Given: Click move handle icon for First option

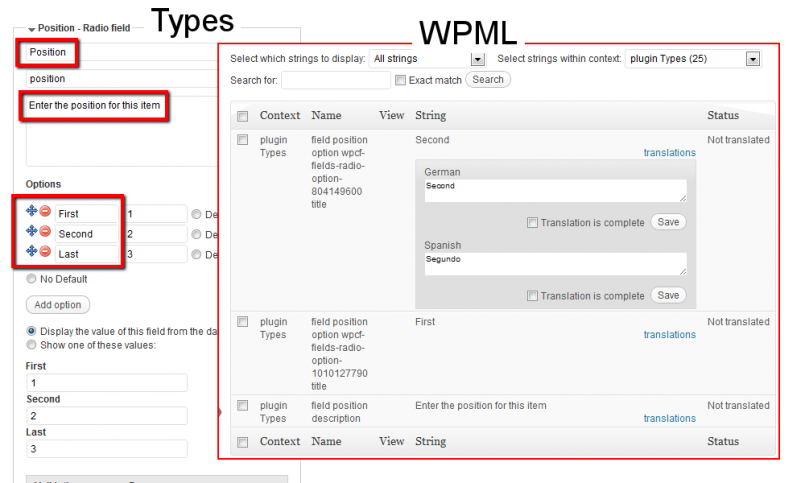Looking at the screenshot, I should point(32,210).
